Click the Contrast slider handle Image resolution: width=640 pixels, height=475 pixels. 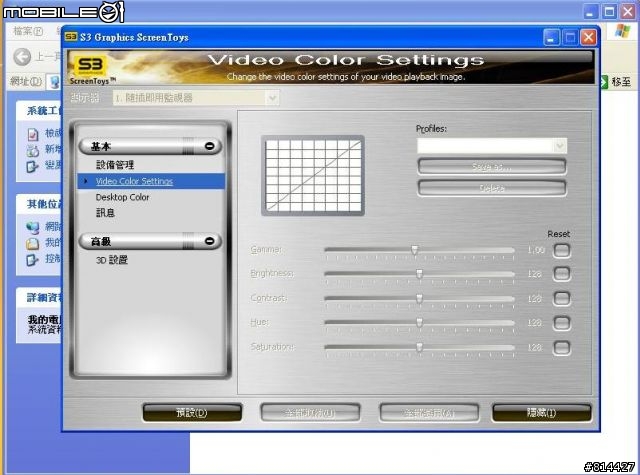[420, 299]
